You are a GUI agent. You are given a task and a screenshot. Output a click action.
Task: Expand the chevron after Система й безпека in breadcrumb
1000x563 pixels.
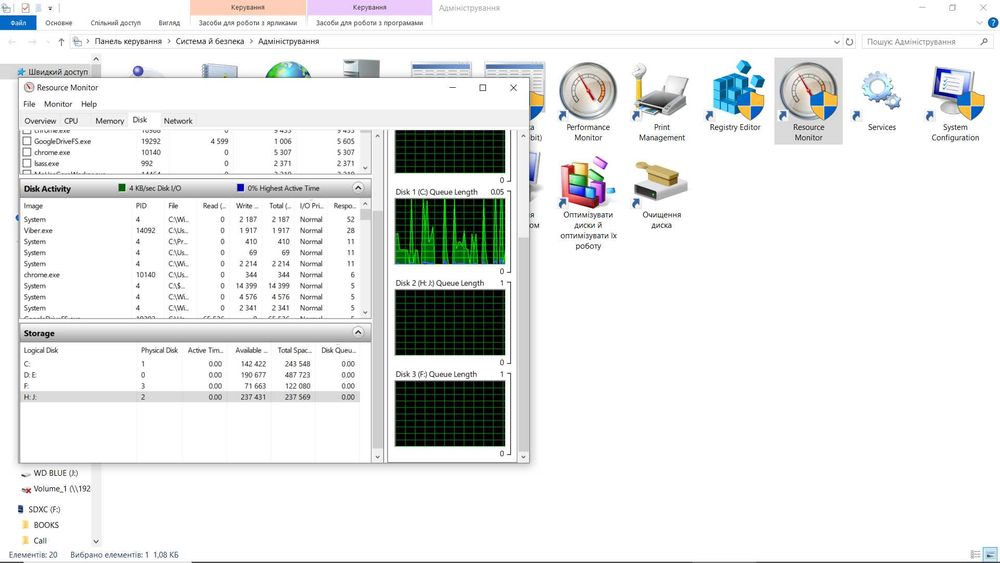251,41
